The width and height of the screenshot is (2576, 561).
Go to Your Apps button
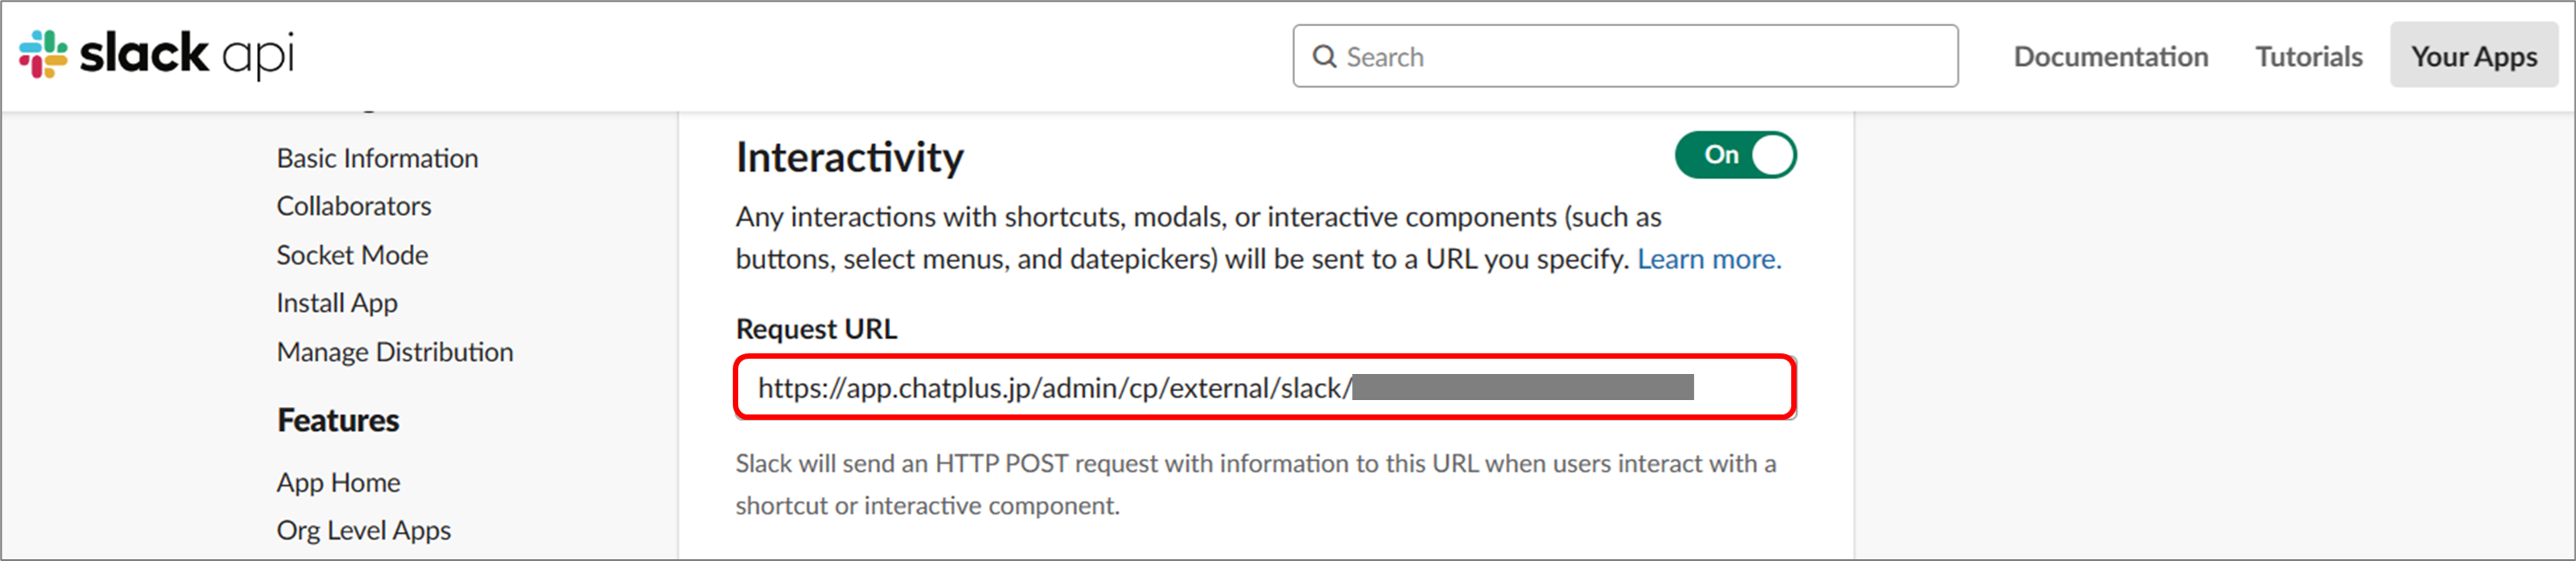click(x=2473, y=56)
